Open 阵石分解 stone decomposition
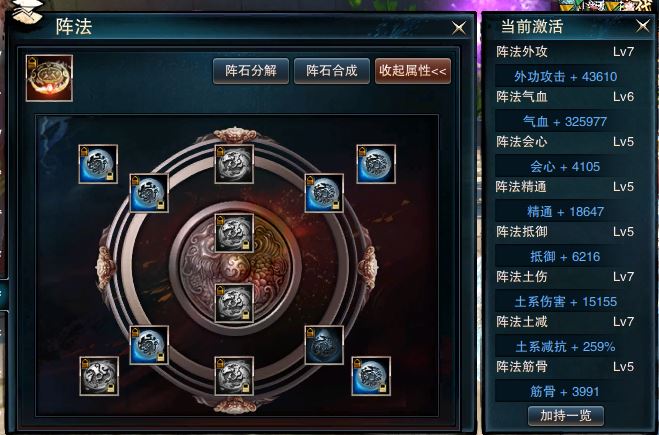 (251, 71)
